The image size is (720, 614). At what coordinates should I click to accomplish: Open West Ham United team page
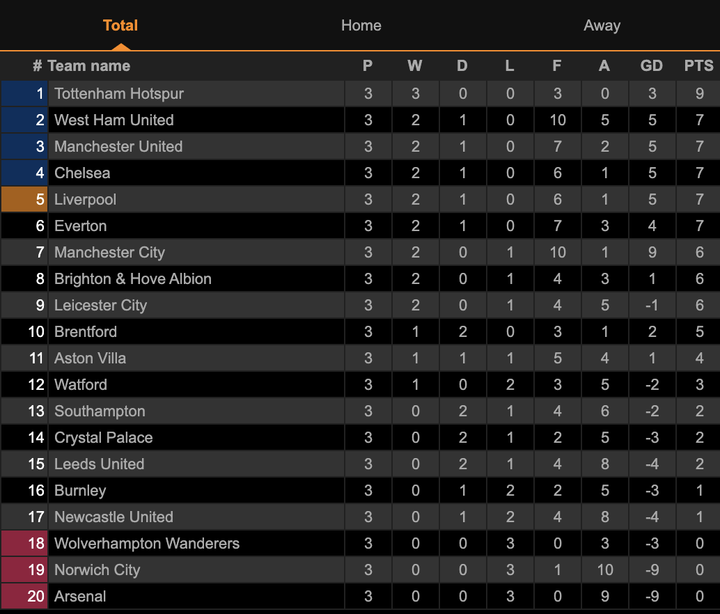(x=114, y=120)
